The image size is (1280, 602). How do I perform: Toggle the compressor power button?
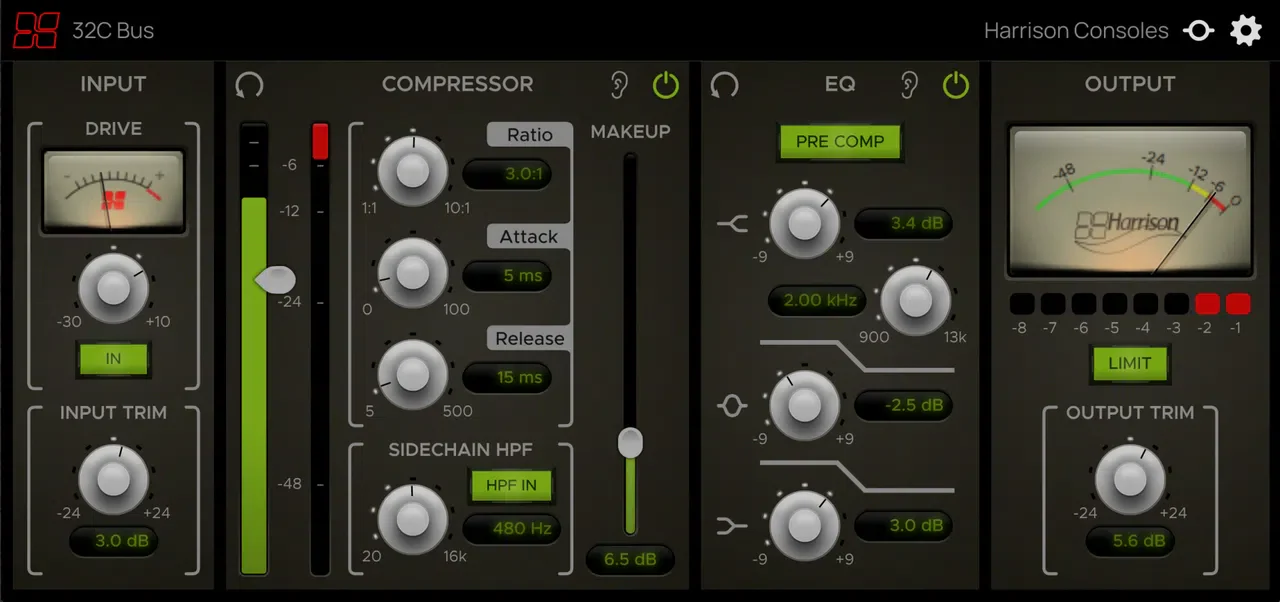[x=666, y=85]
